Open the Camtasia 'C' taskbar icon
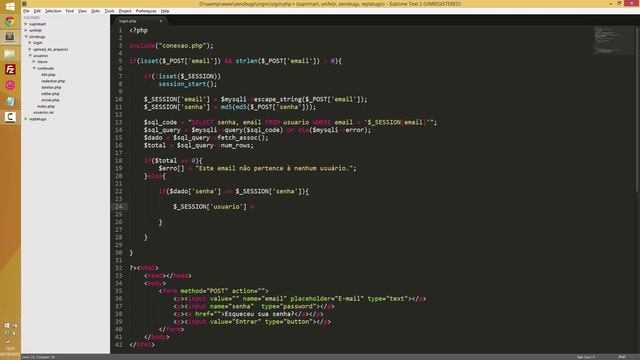 pos(10,117)
